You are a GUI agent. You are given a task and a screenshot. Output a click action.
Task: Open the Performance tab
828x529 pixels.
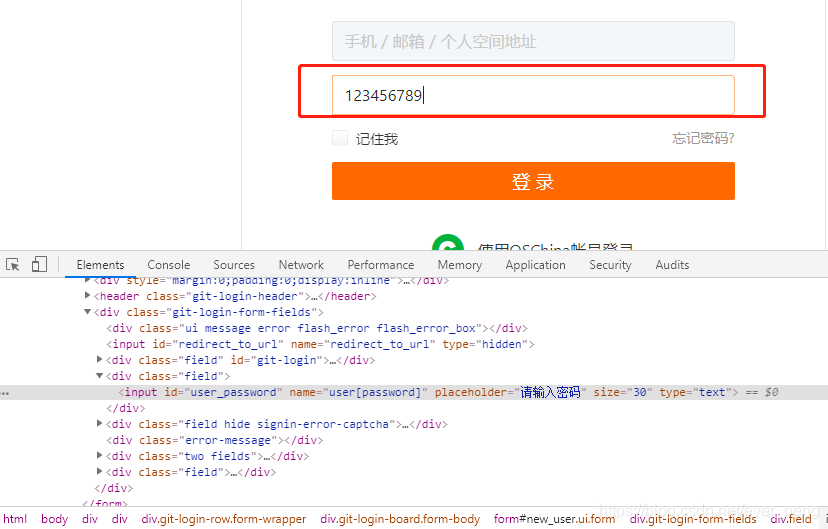click(381, 264)
